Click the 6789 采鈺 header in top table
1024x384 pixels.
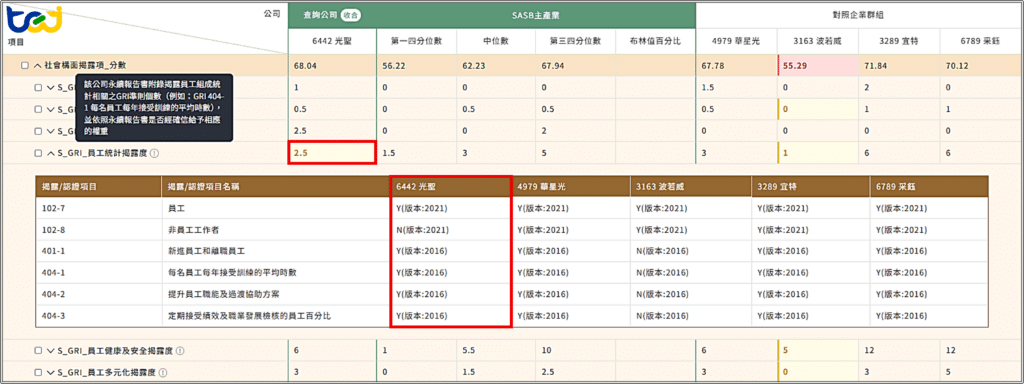point(980,40)
